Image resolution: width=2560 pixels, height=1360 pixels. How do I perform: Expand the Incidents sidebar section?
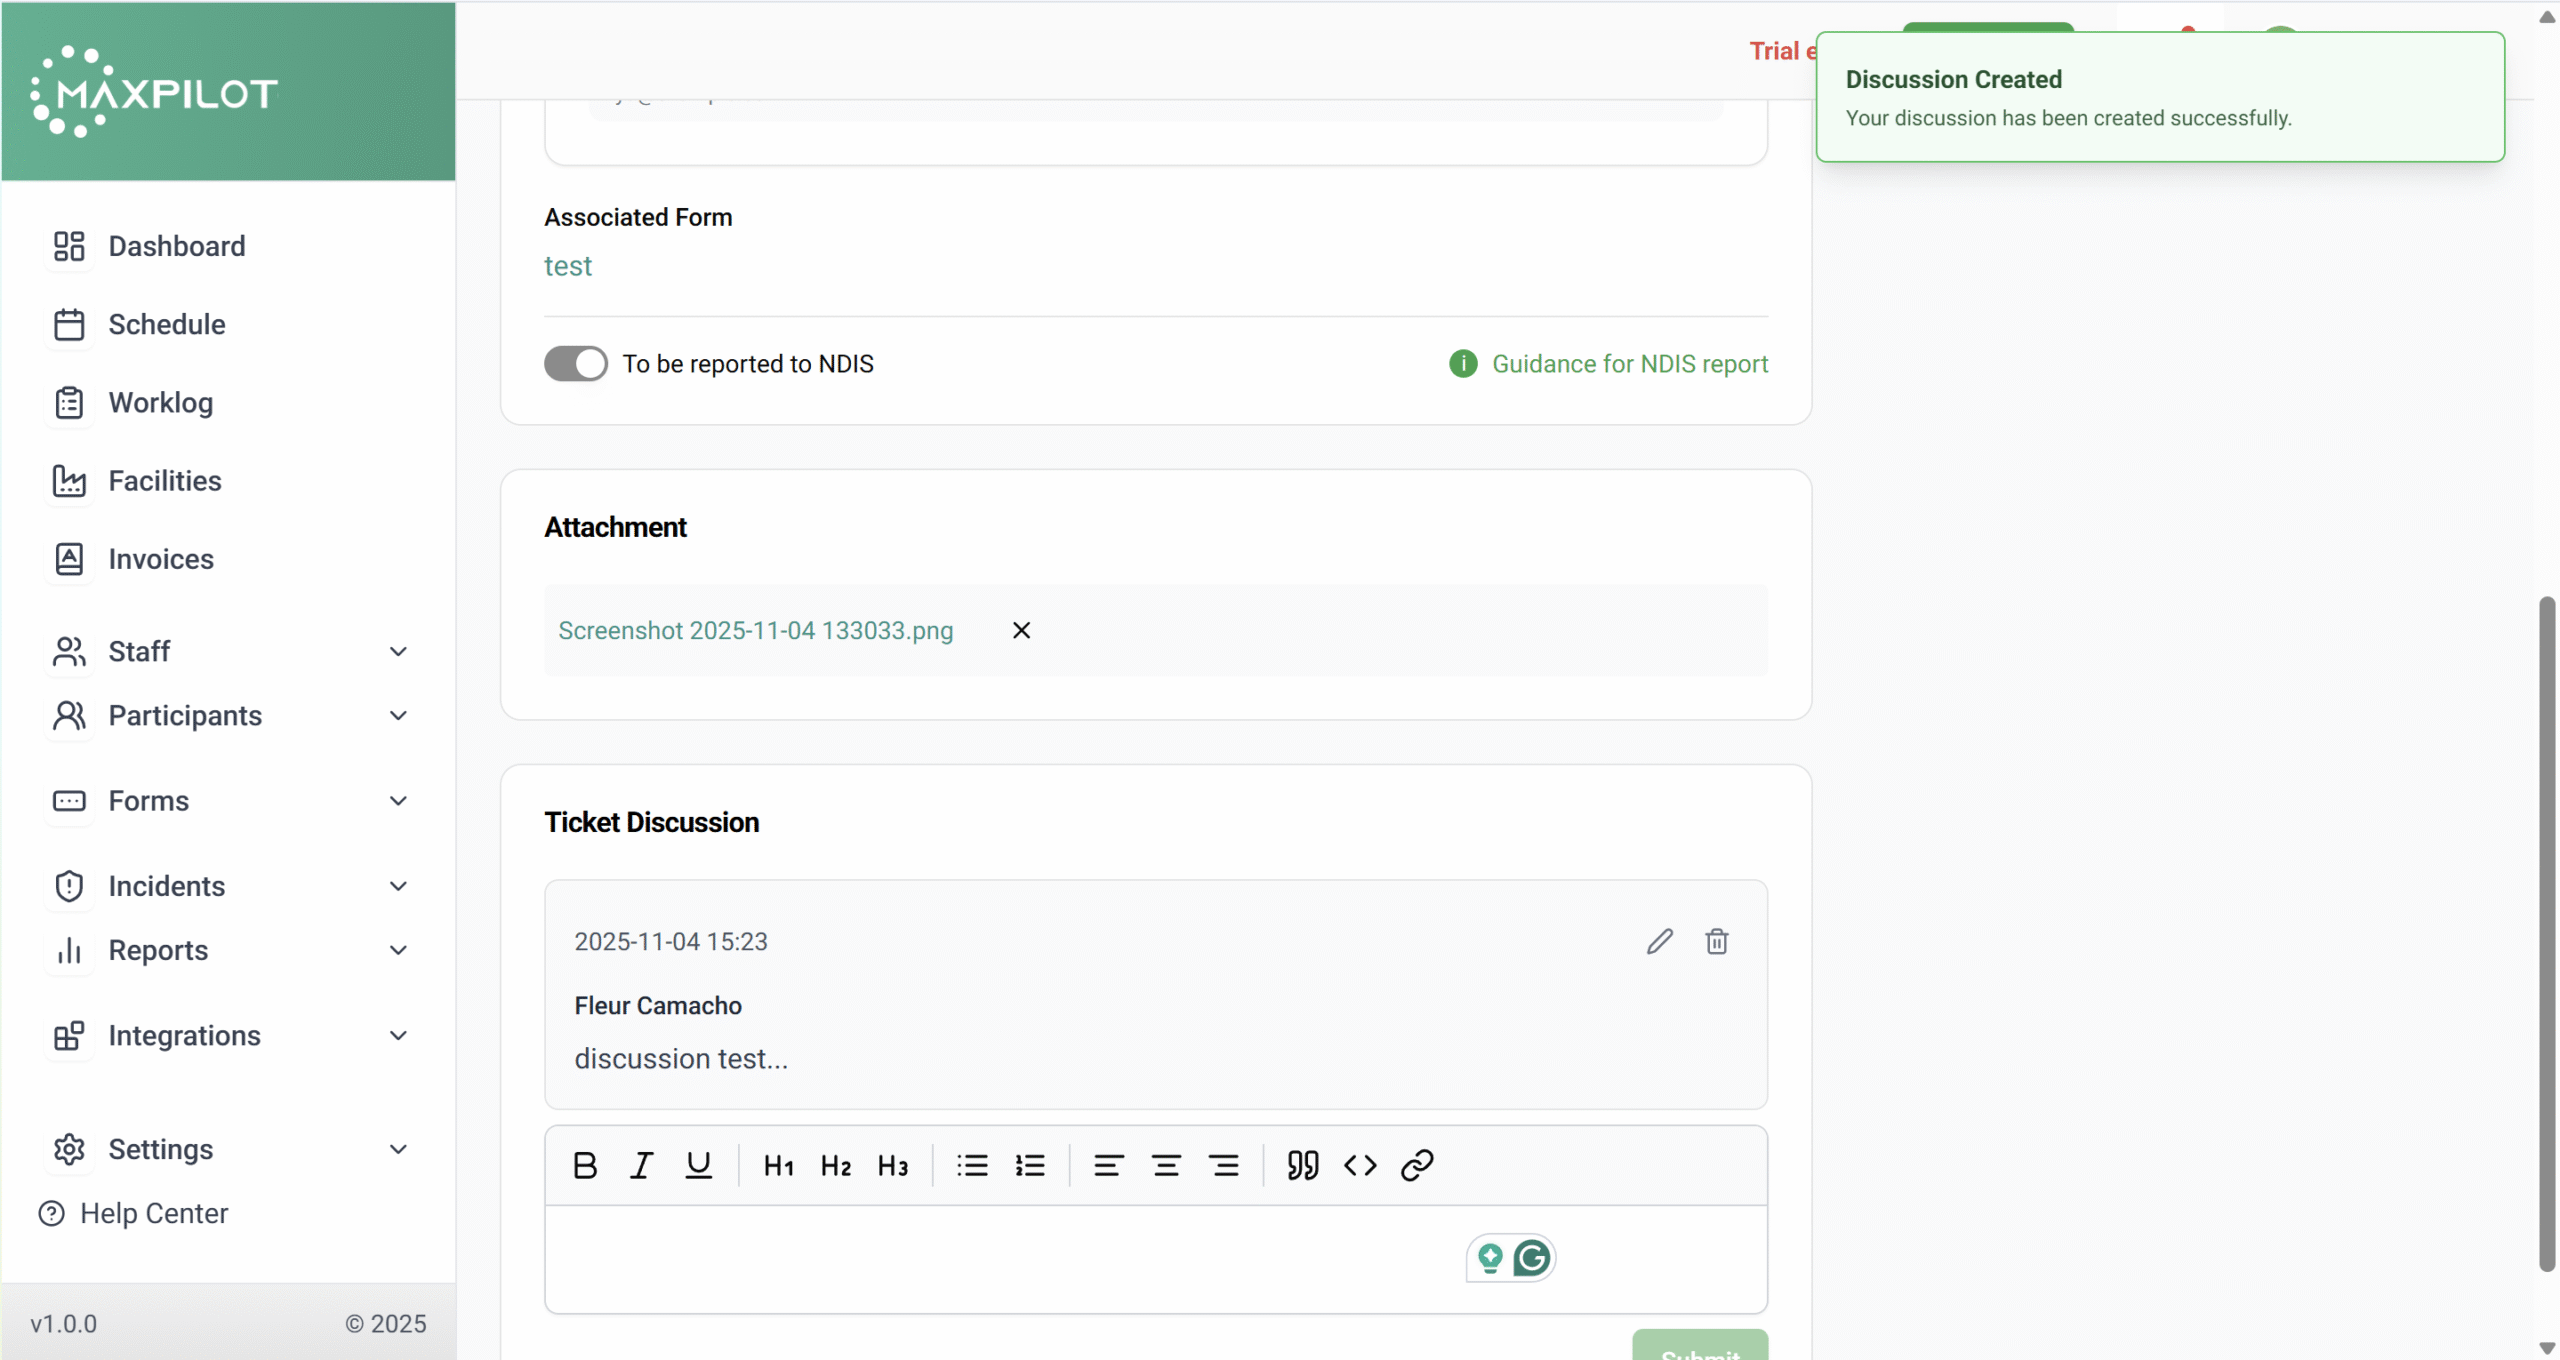point(398,886)
